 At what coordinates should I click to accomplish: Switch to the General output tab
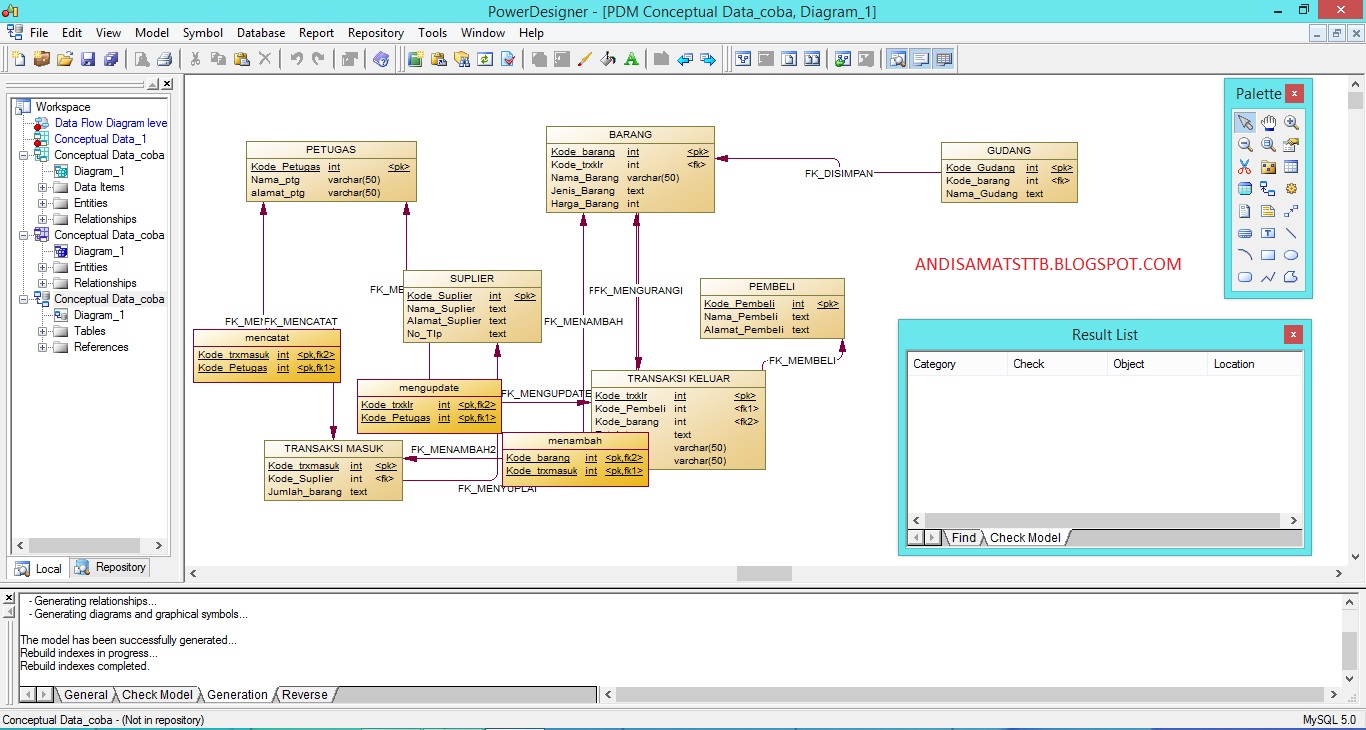pos(86,694)
